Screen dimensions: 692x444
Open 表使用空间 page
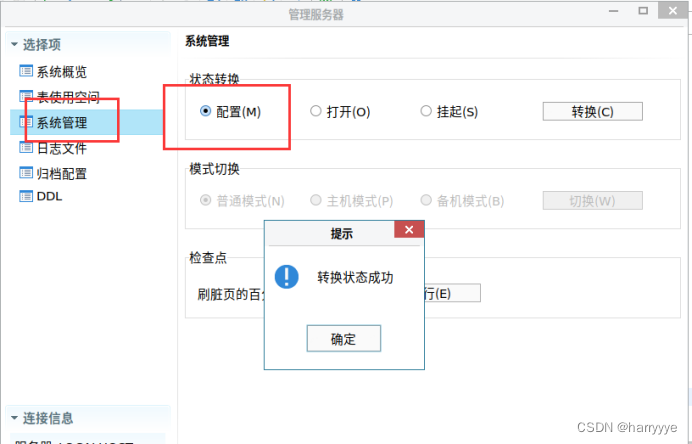68,97
